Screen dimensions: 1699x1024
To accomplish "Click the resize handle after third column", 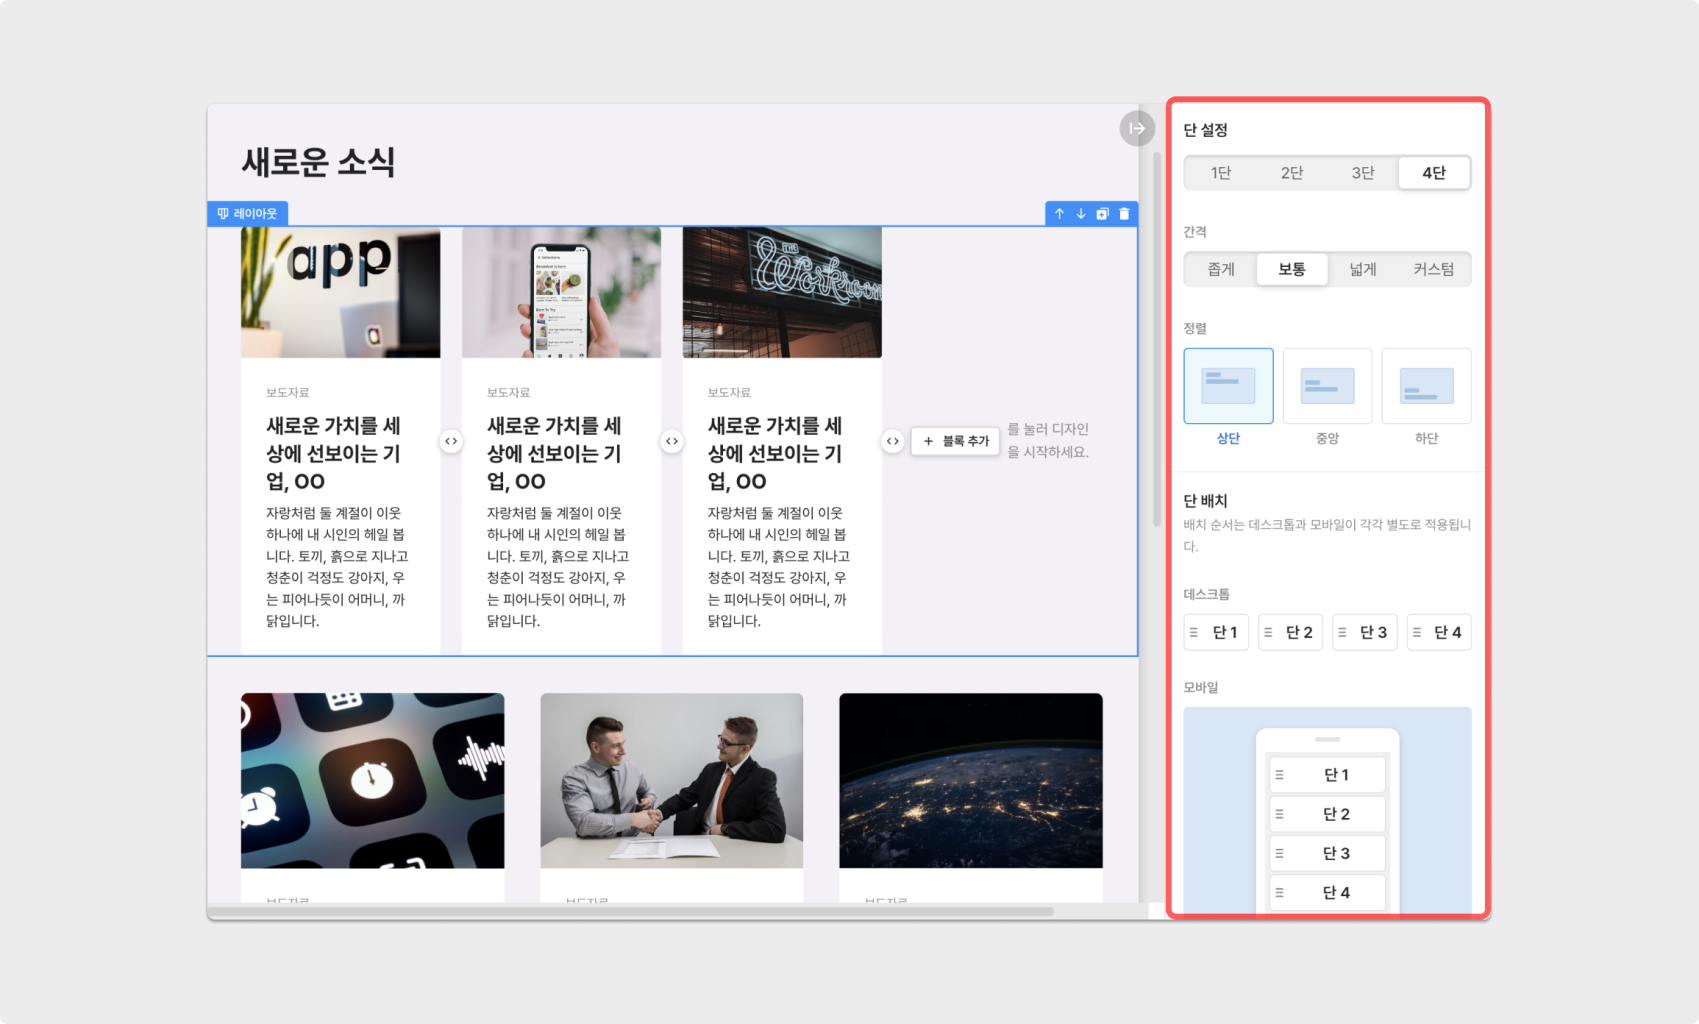I will point(892,441).
